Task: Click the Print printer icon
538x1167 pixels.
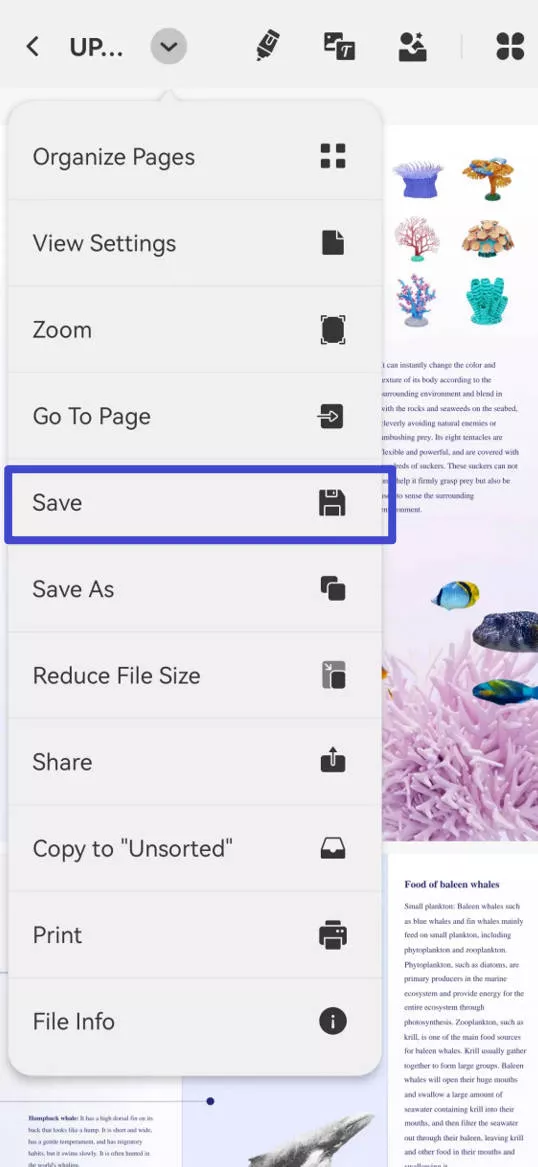Action: tap(333, 935)
